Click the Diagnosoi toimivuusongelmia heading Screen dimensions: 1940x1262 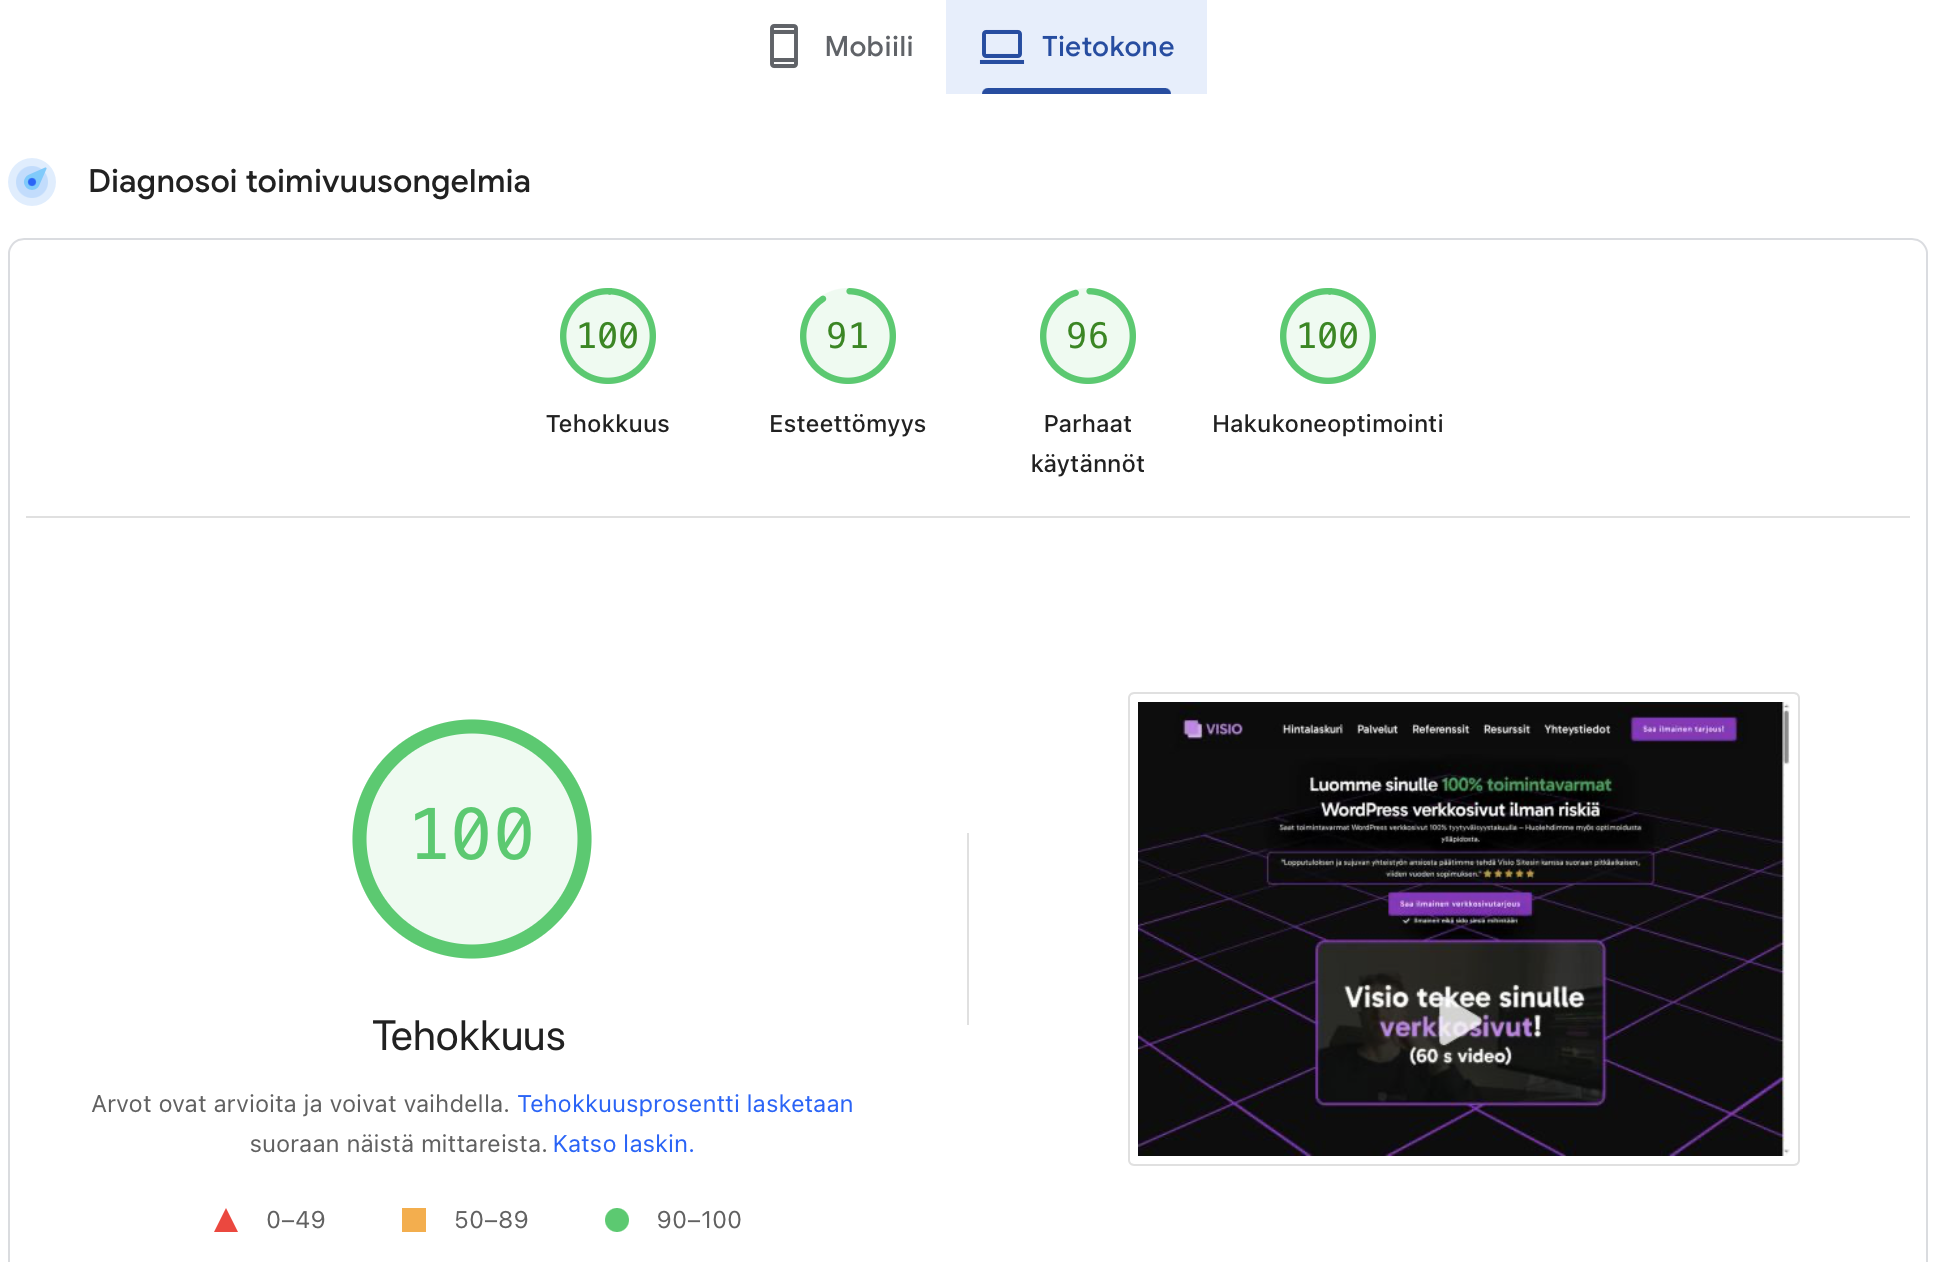309,181
